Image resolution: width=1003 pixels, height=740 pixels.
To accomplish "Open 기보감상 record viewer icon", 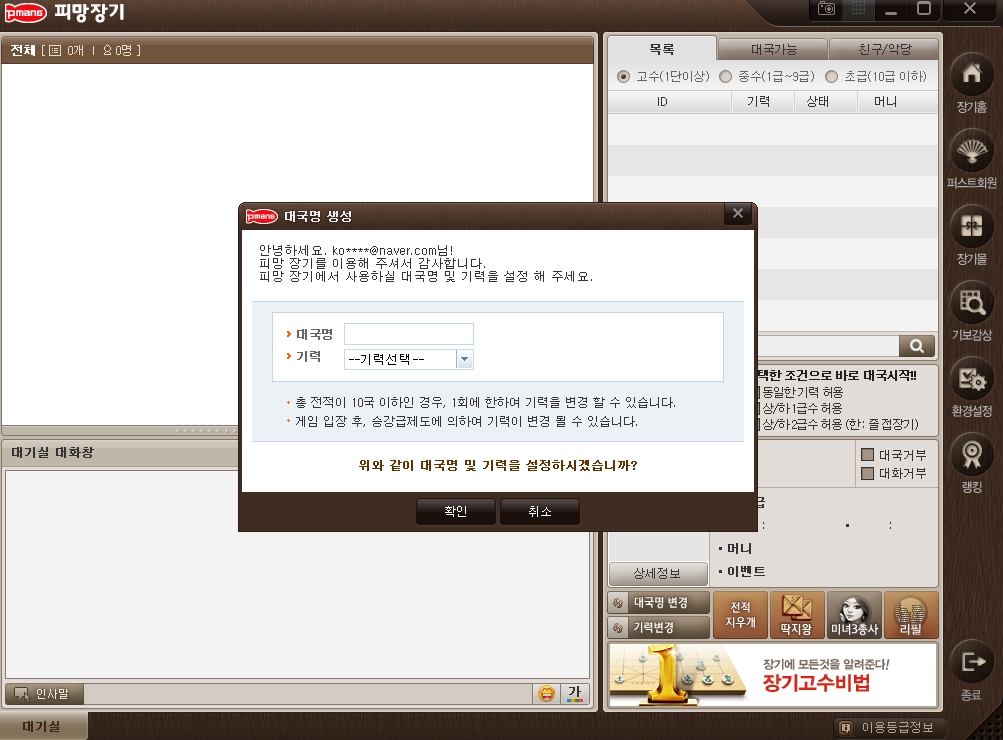I will pos(971,303).
